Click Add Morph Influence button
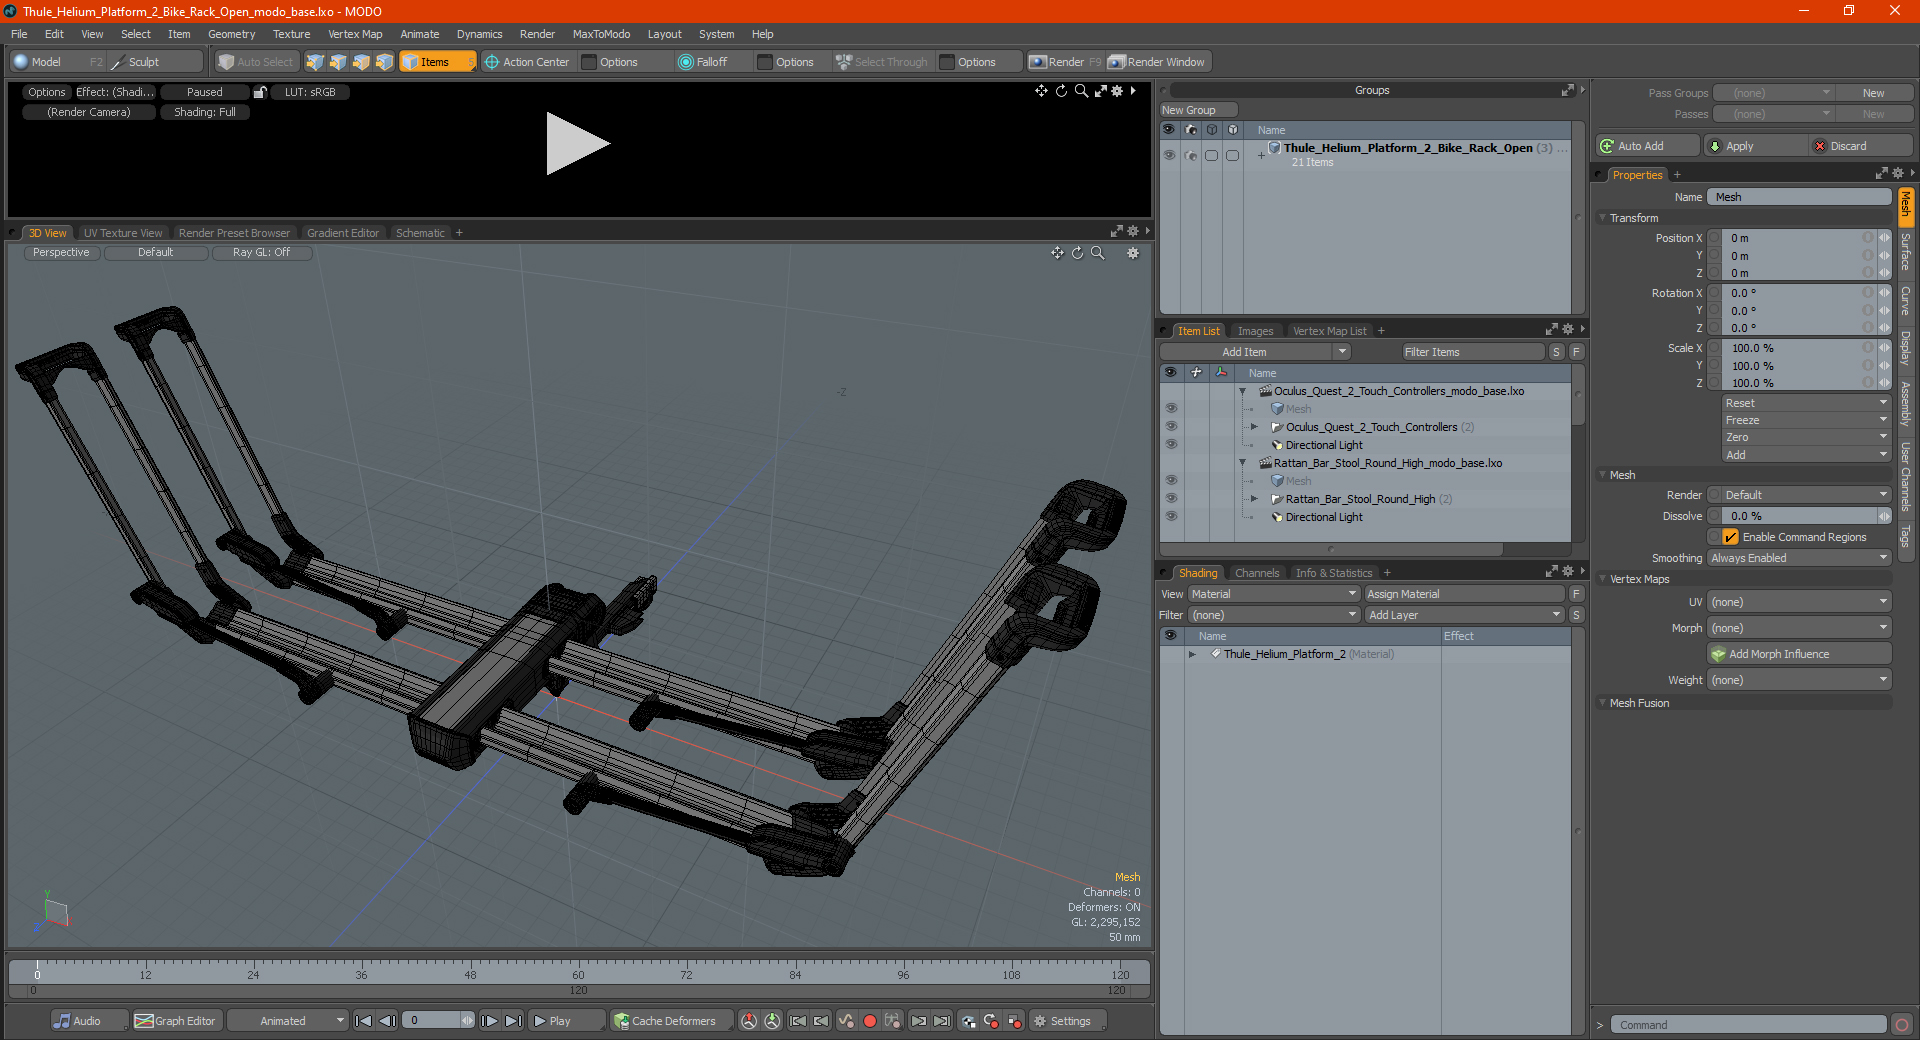The image size is (1920, 1040). pos(1799,654)
